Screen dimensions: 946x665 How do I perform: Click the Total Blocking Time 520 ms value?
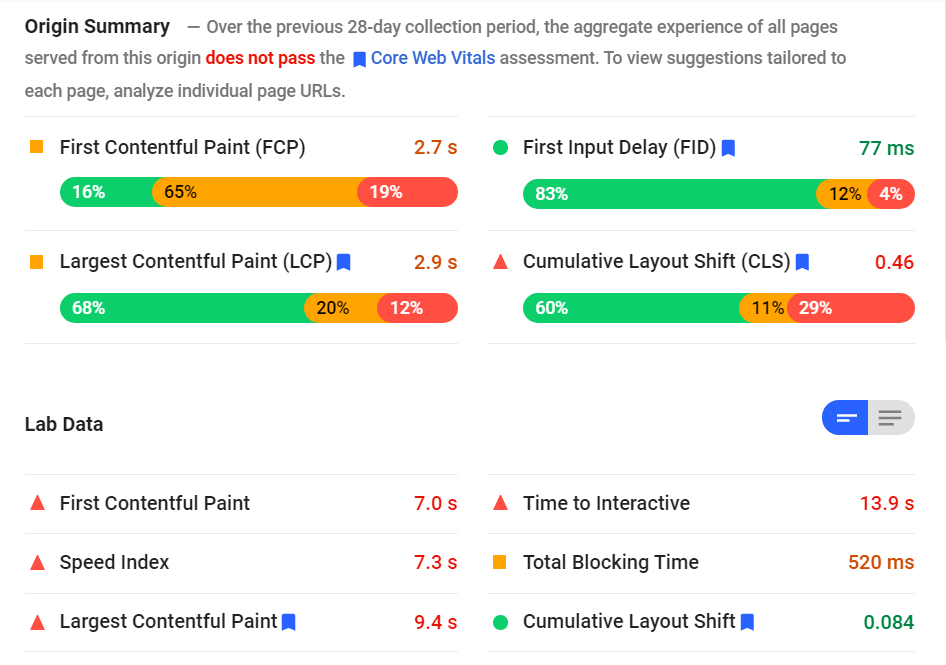click(x=881, y=562)
